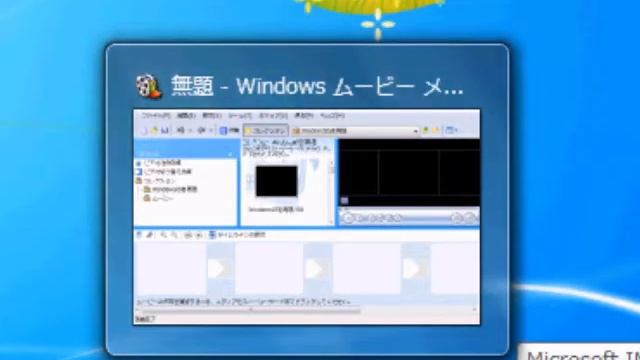Click the Play Storyboard icon

[198, 235]
